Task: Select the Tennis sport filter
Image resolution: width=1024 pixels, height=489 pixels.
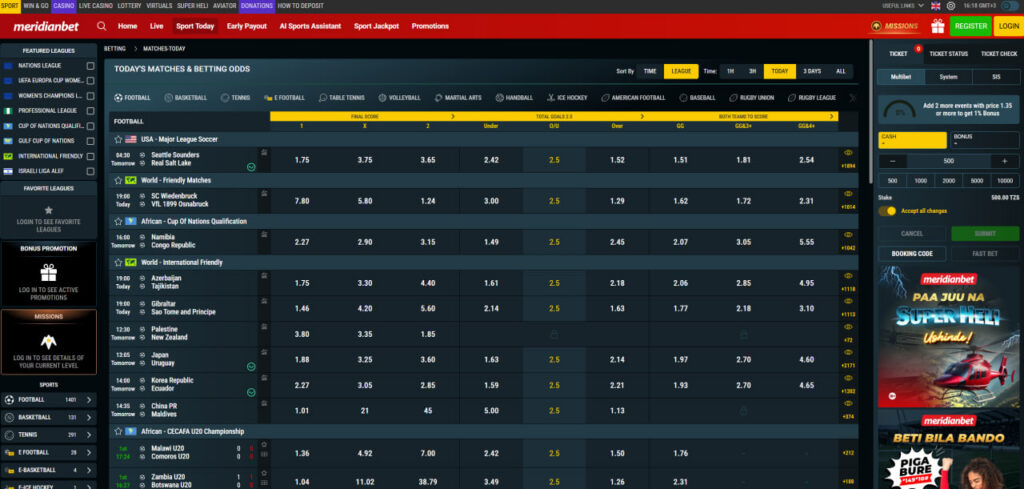Action: coord(236,98)
